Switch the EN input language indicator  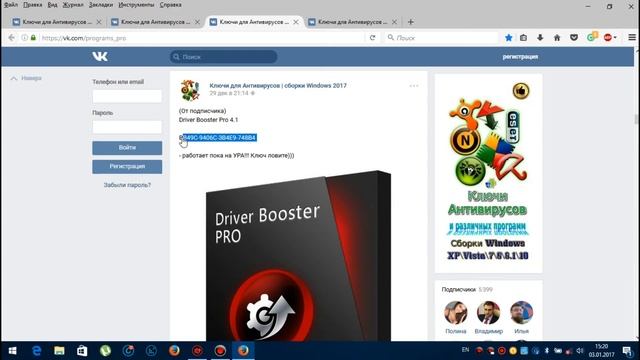coord(465,350)
